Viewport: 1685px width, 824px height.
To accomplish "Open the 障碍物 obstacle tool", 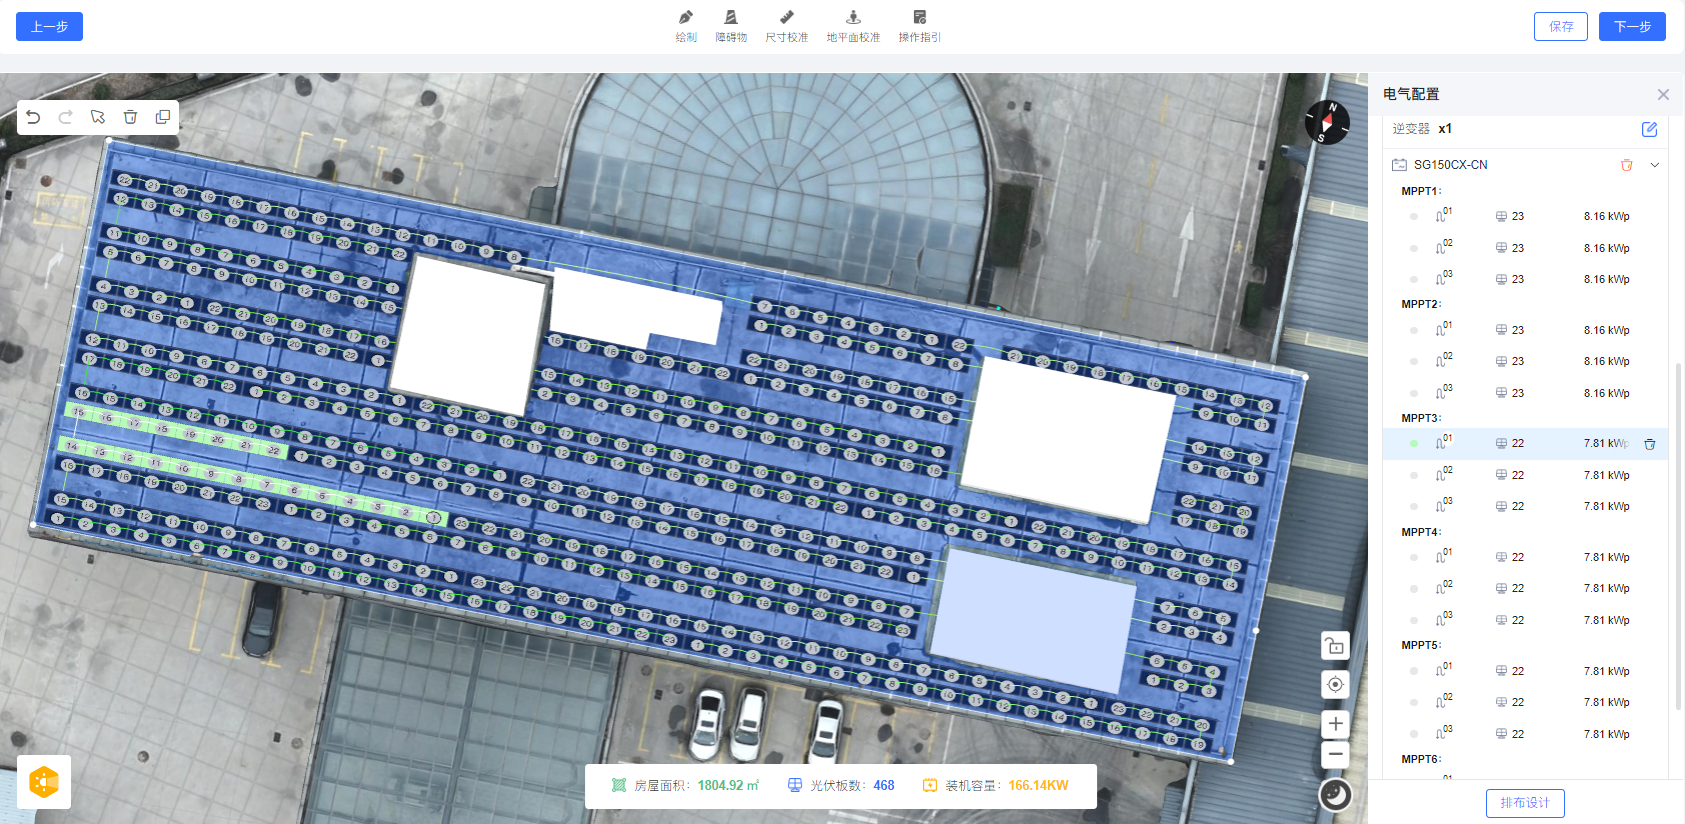I will 731,26.
